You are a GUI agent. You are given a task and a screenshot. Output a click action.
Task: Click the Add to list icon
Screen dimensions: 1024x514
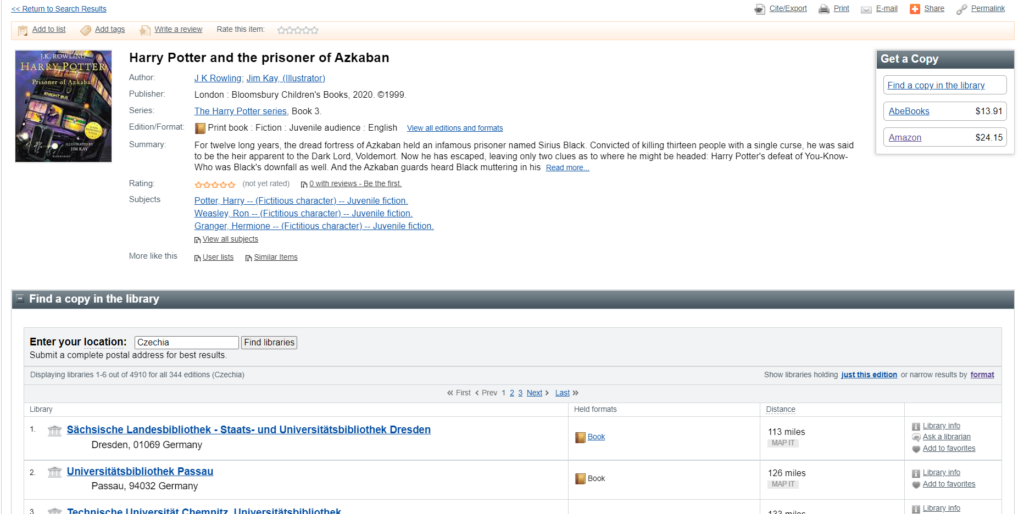(x=23, y=30)
